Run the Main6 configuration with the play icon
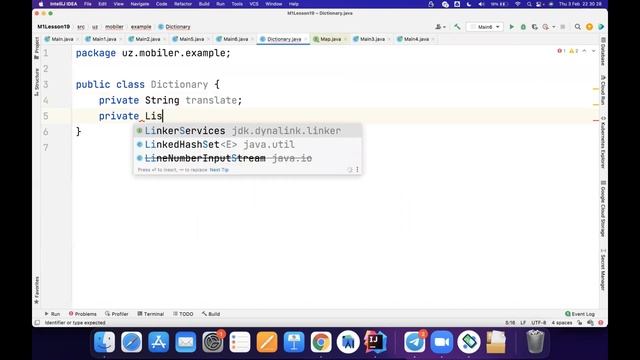Viewport: 640px width, 360px height. (x=511, y=27)
